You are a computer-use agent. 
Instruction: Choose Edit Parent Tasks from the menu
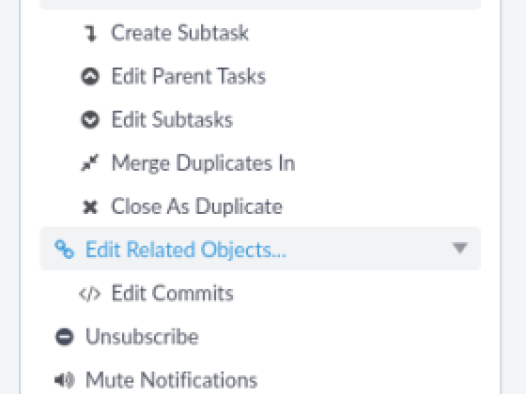(x=189, y=76)
